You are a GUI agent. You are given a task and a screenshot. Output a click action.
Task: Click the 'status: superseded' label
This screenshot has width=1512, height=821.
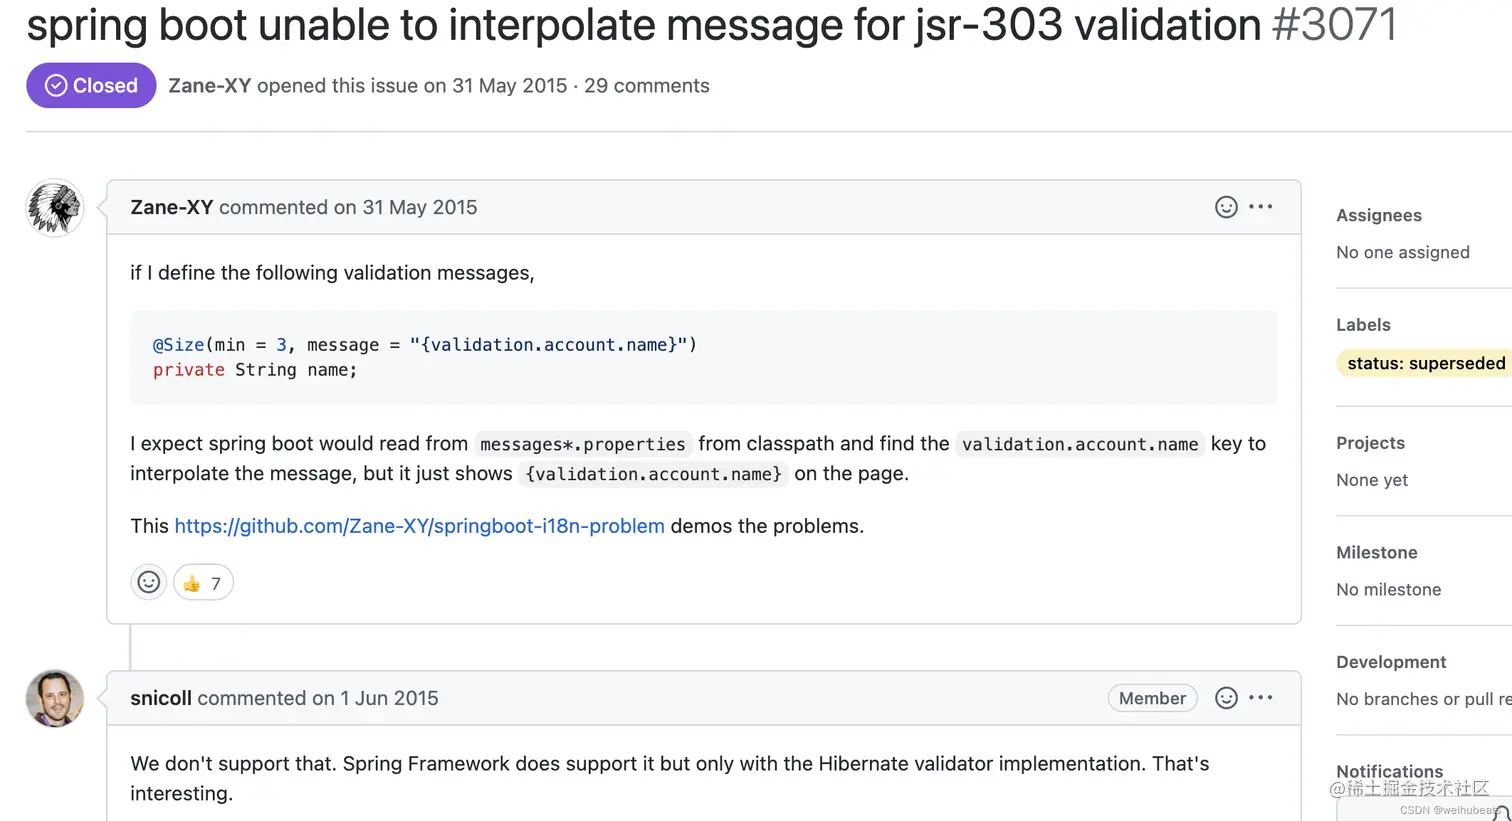1425,363
